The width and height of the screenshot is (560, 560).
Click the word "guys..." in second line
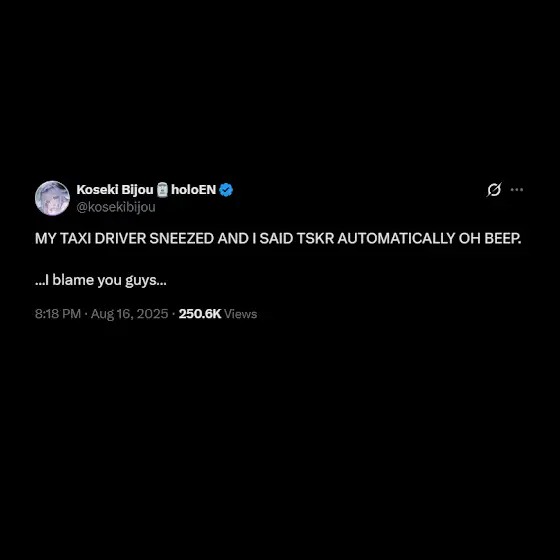pyautogui.click(x=146, y=281)
